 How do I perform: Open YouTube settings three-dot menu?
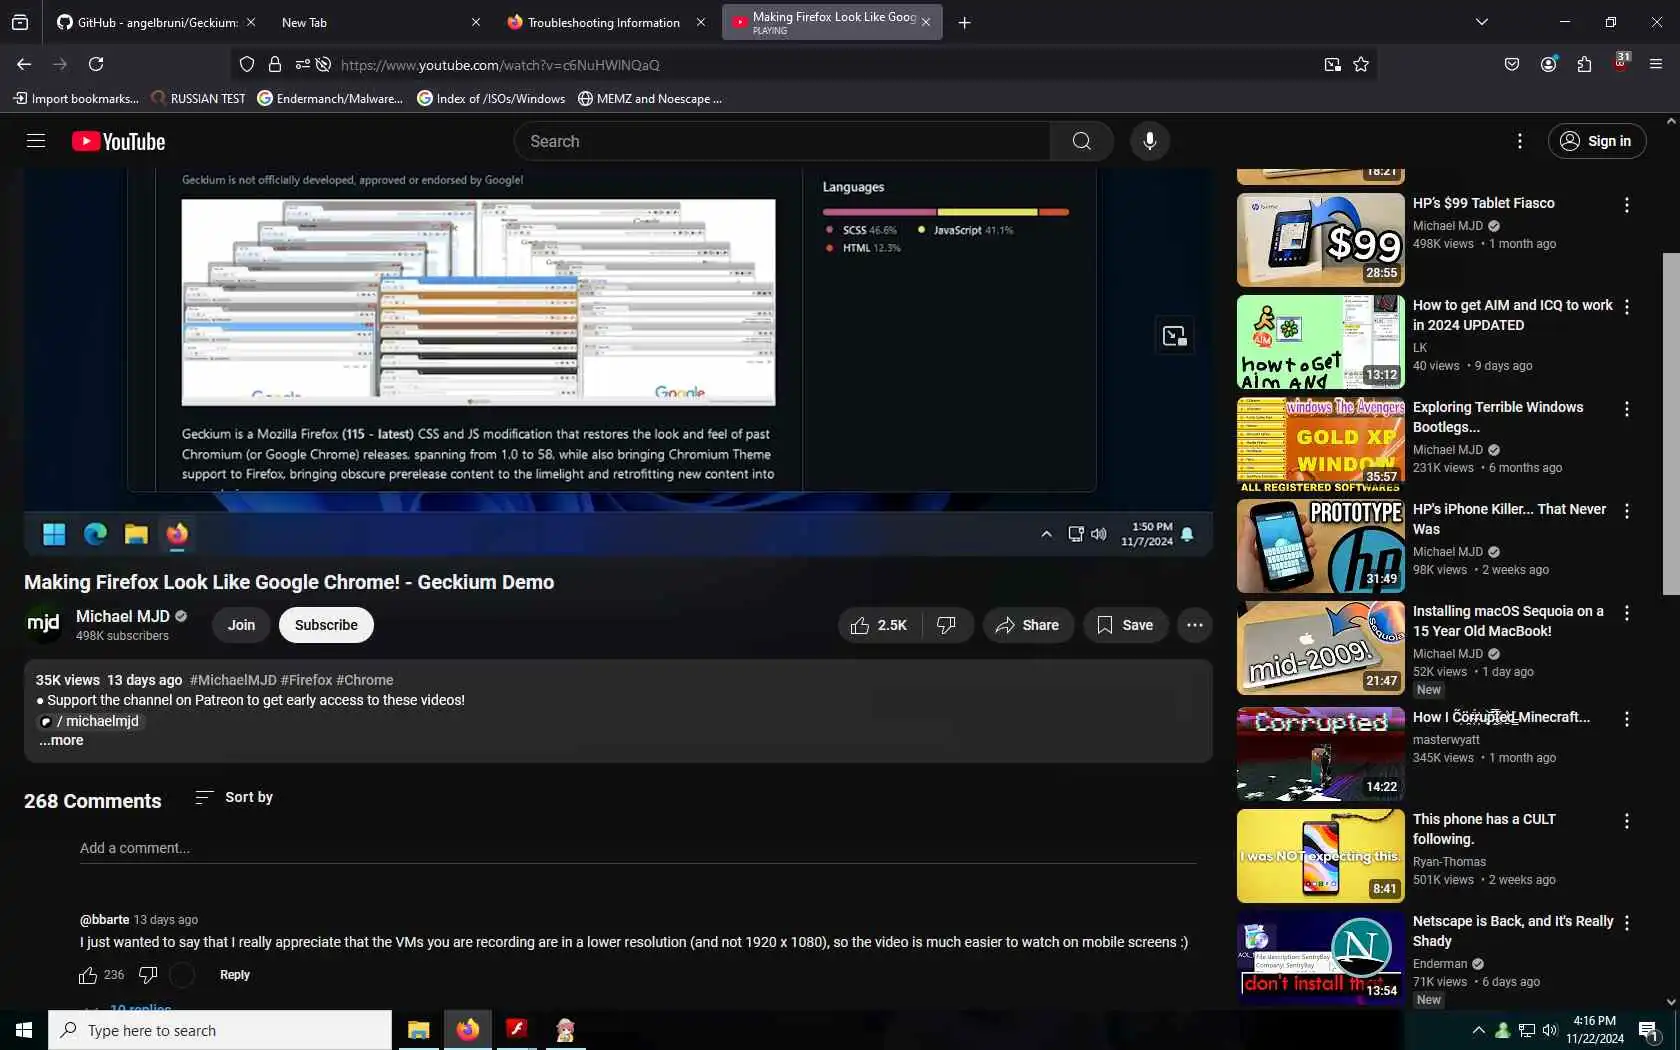1519,141
